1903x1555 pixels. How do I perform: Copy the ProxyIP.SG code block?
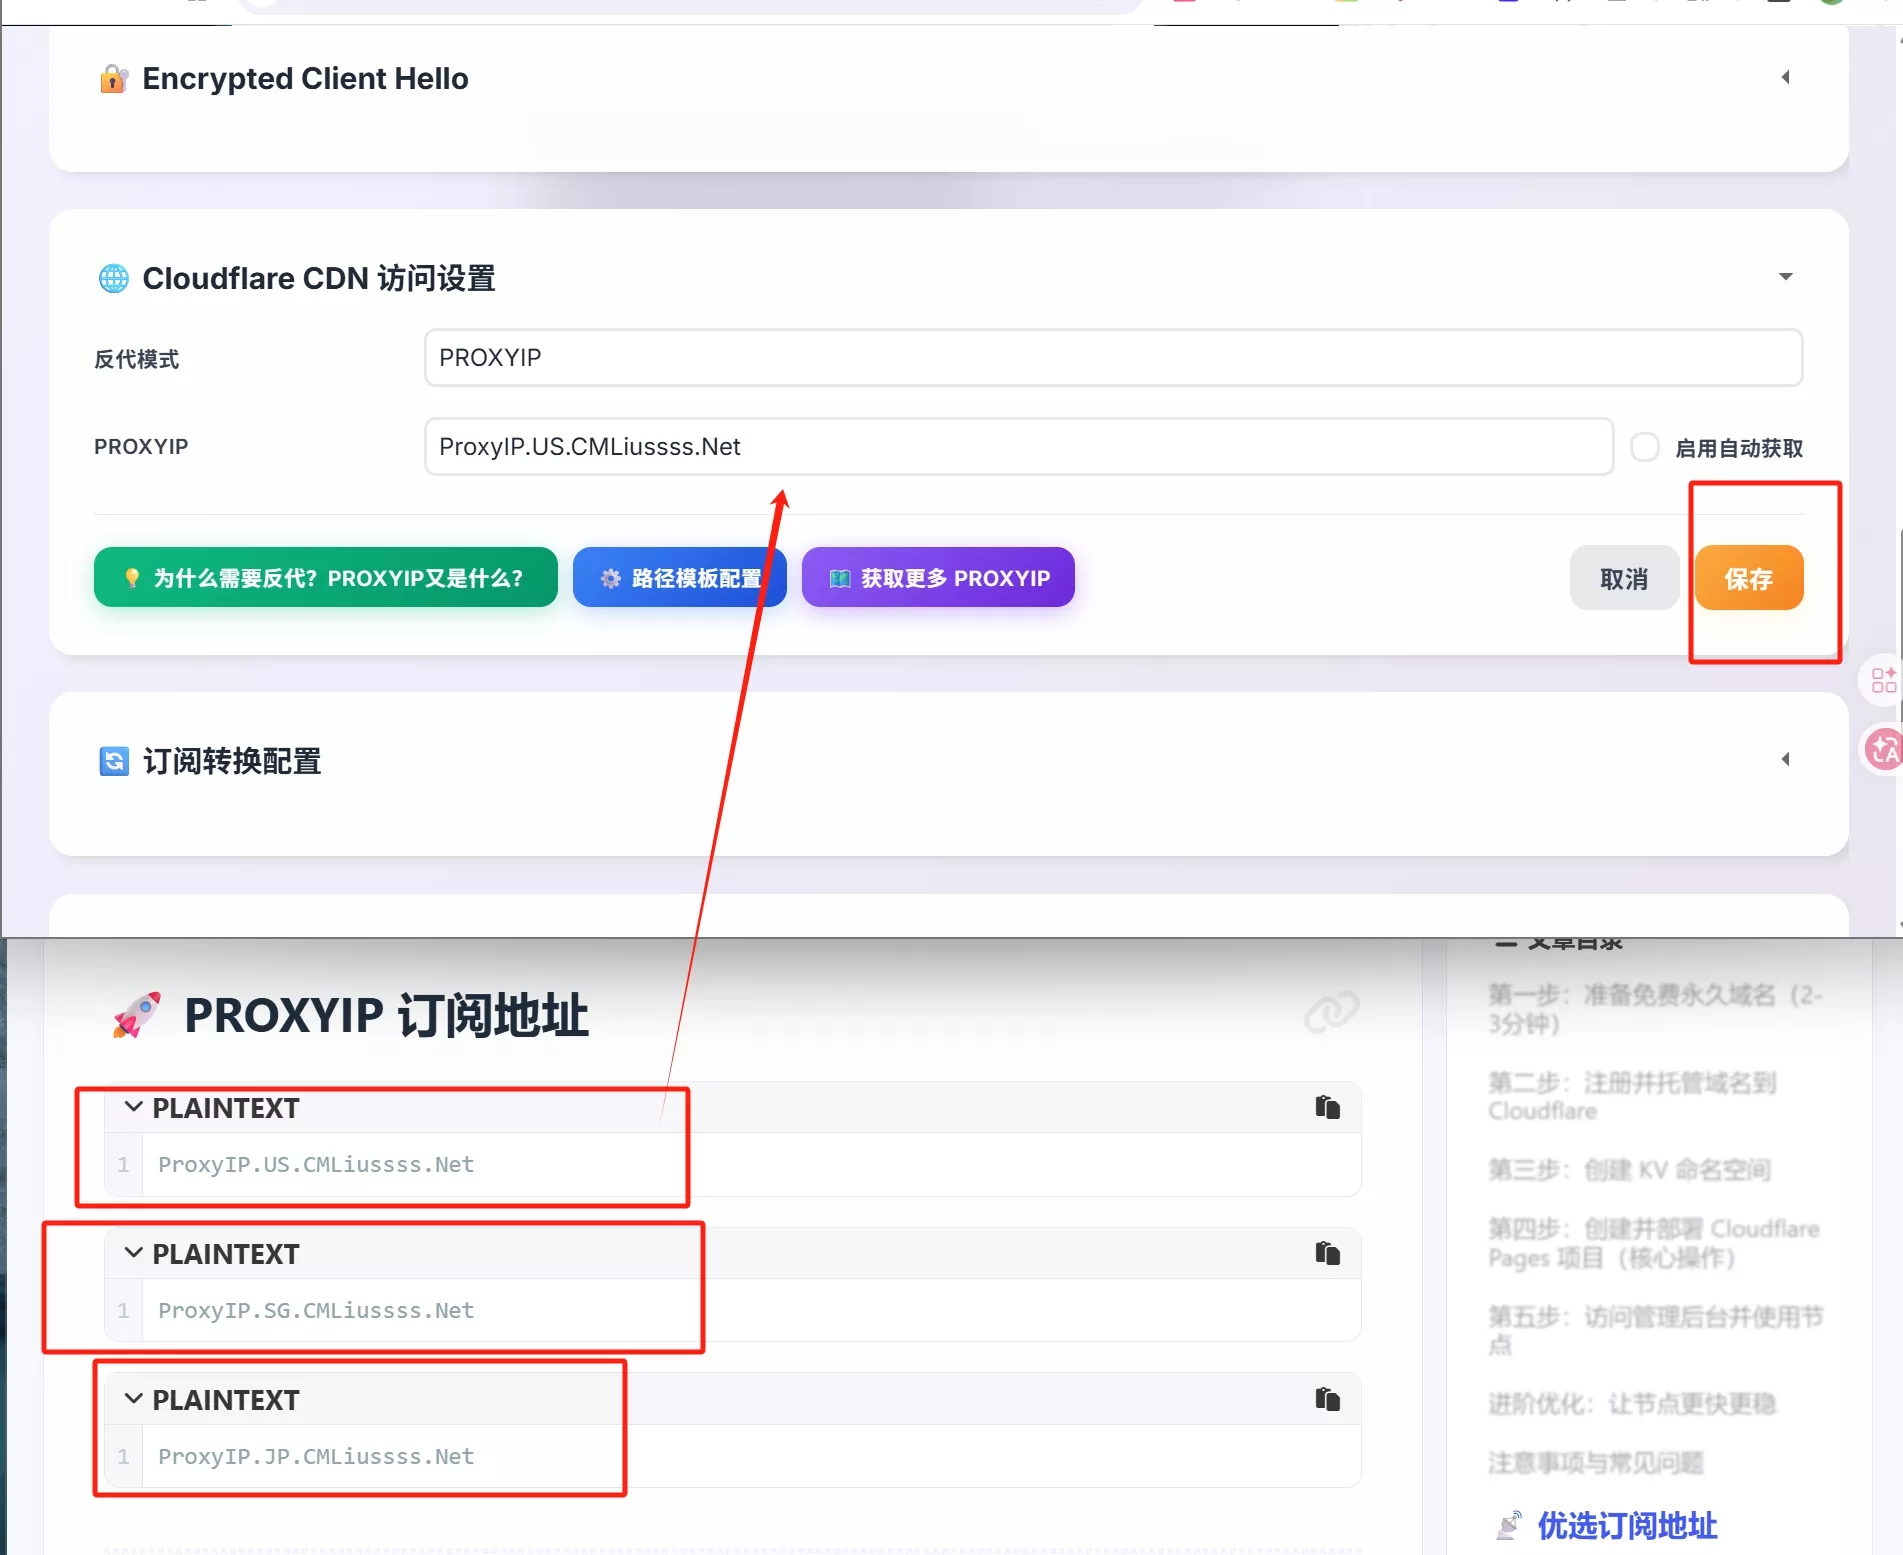click(x=1327, y=1253)
